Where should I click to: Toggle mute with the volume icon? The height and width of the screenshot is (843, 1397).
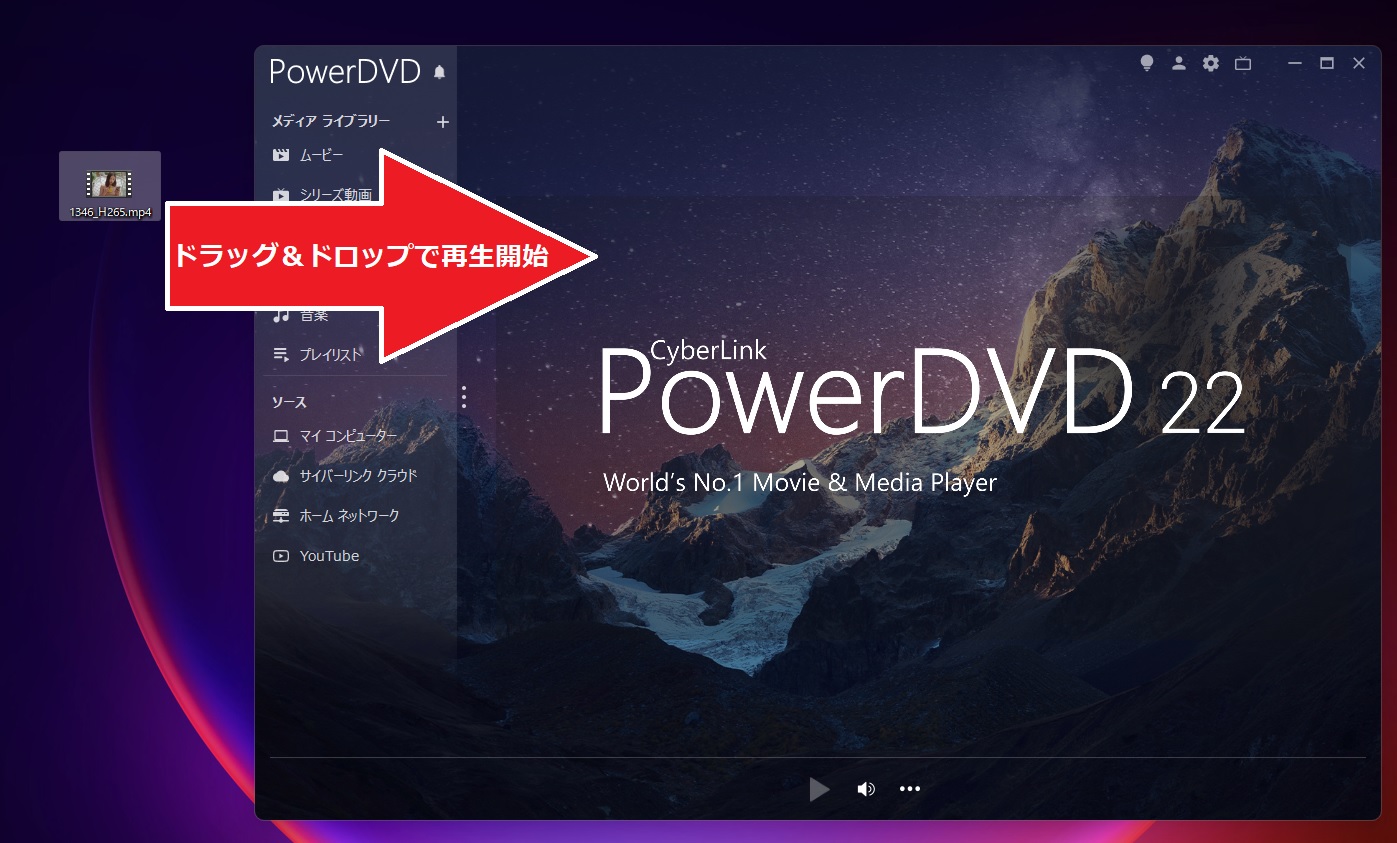point(865,789)
